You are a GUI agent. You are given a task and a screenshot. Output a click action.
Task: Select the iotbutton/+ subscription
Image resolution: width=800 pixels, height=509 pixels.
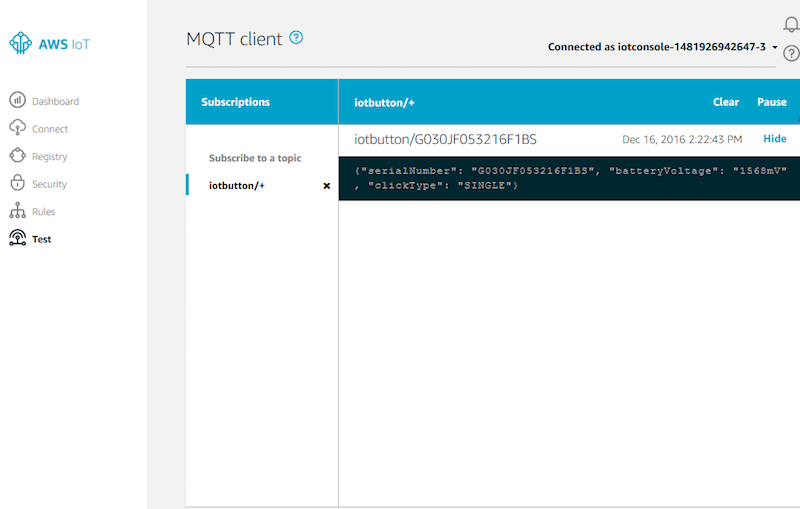pyautogui.click(x=237, y=186)
